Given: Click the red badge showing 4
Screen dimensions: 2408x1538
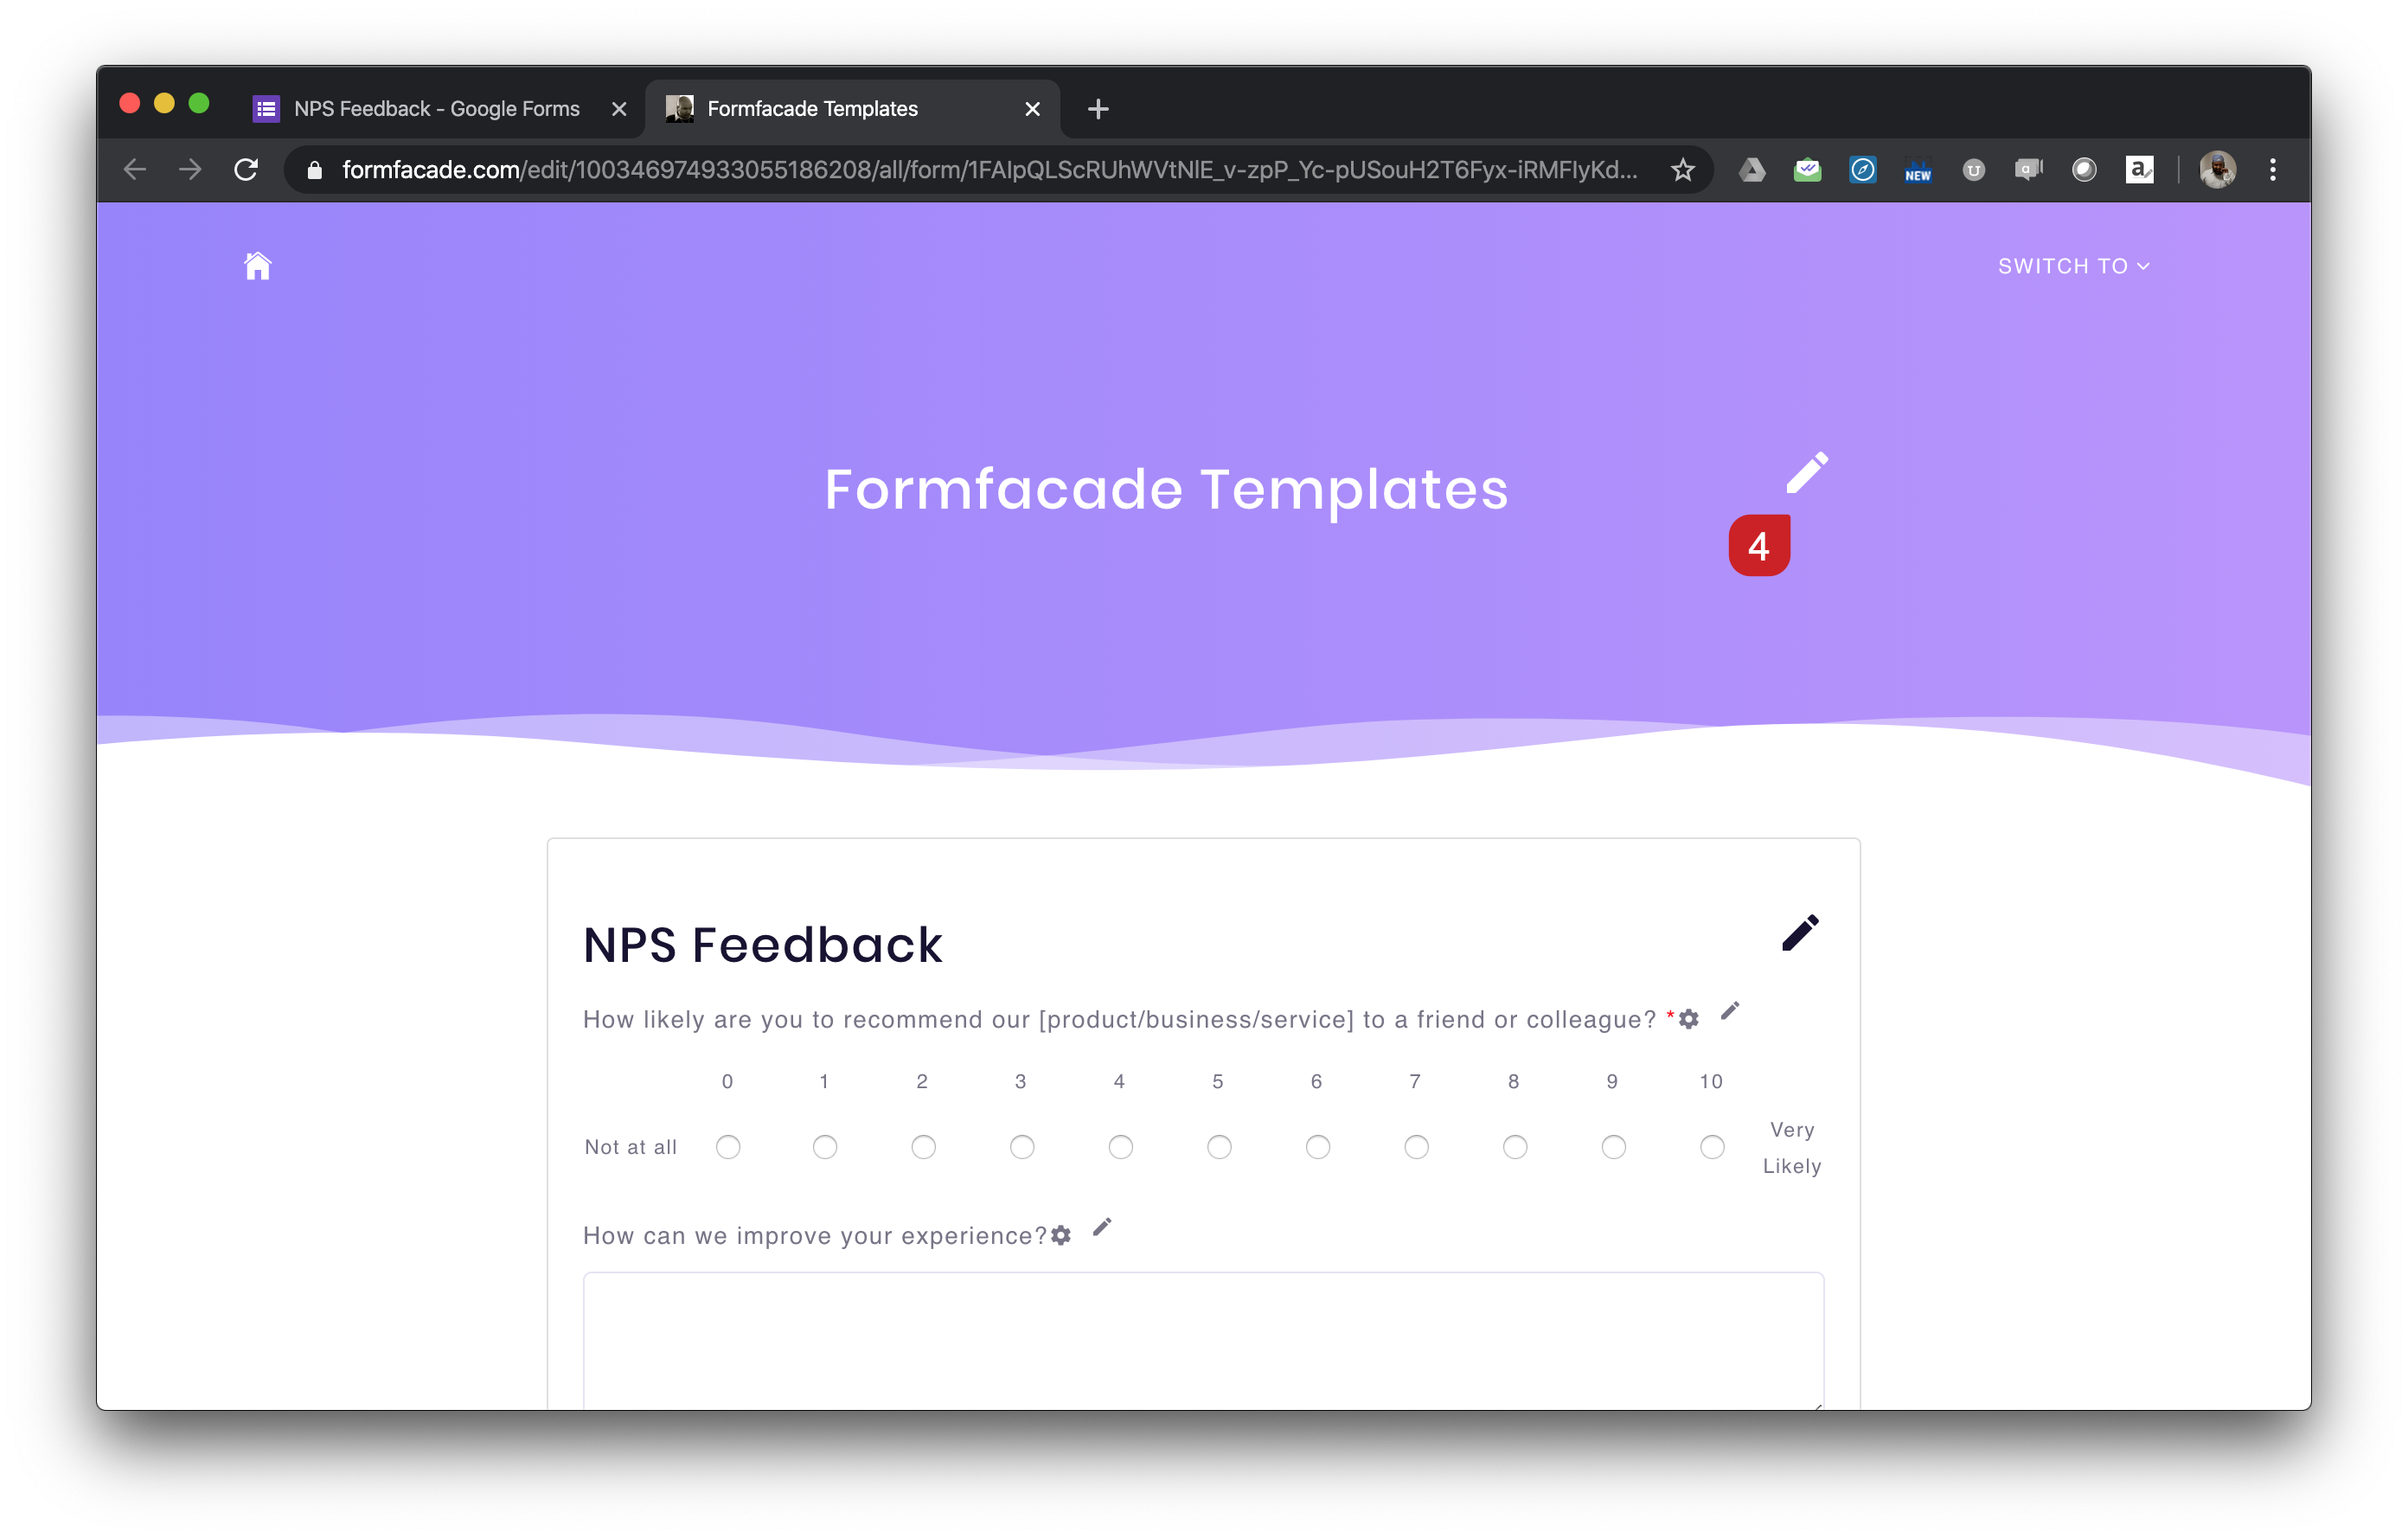Looking at the screenshot, I should coord(1760,545).
